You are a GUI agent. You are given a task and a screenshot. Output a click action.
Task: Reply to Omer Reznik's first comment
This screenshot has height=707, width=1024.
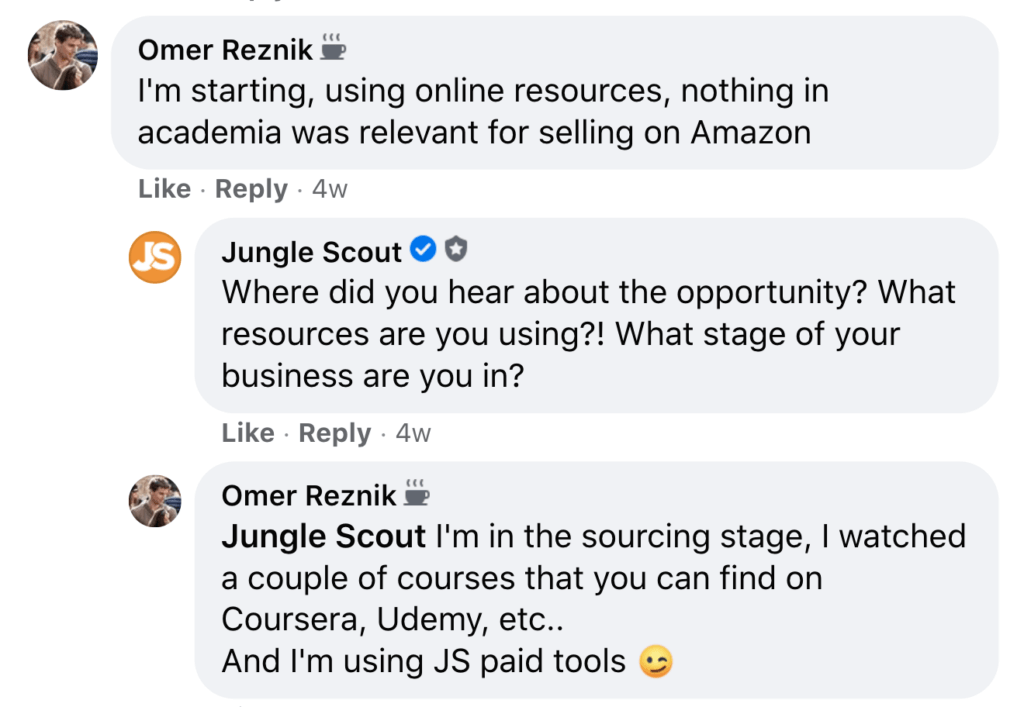(251, 189)
